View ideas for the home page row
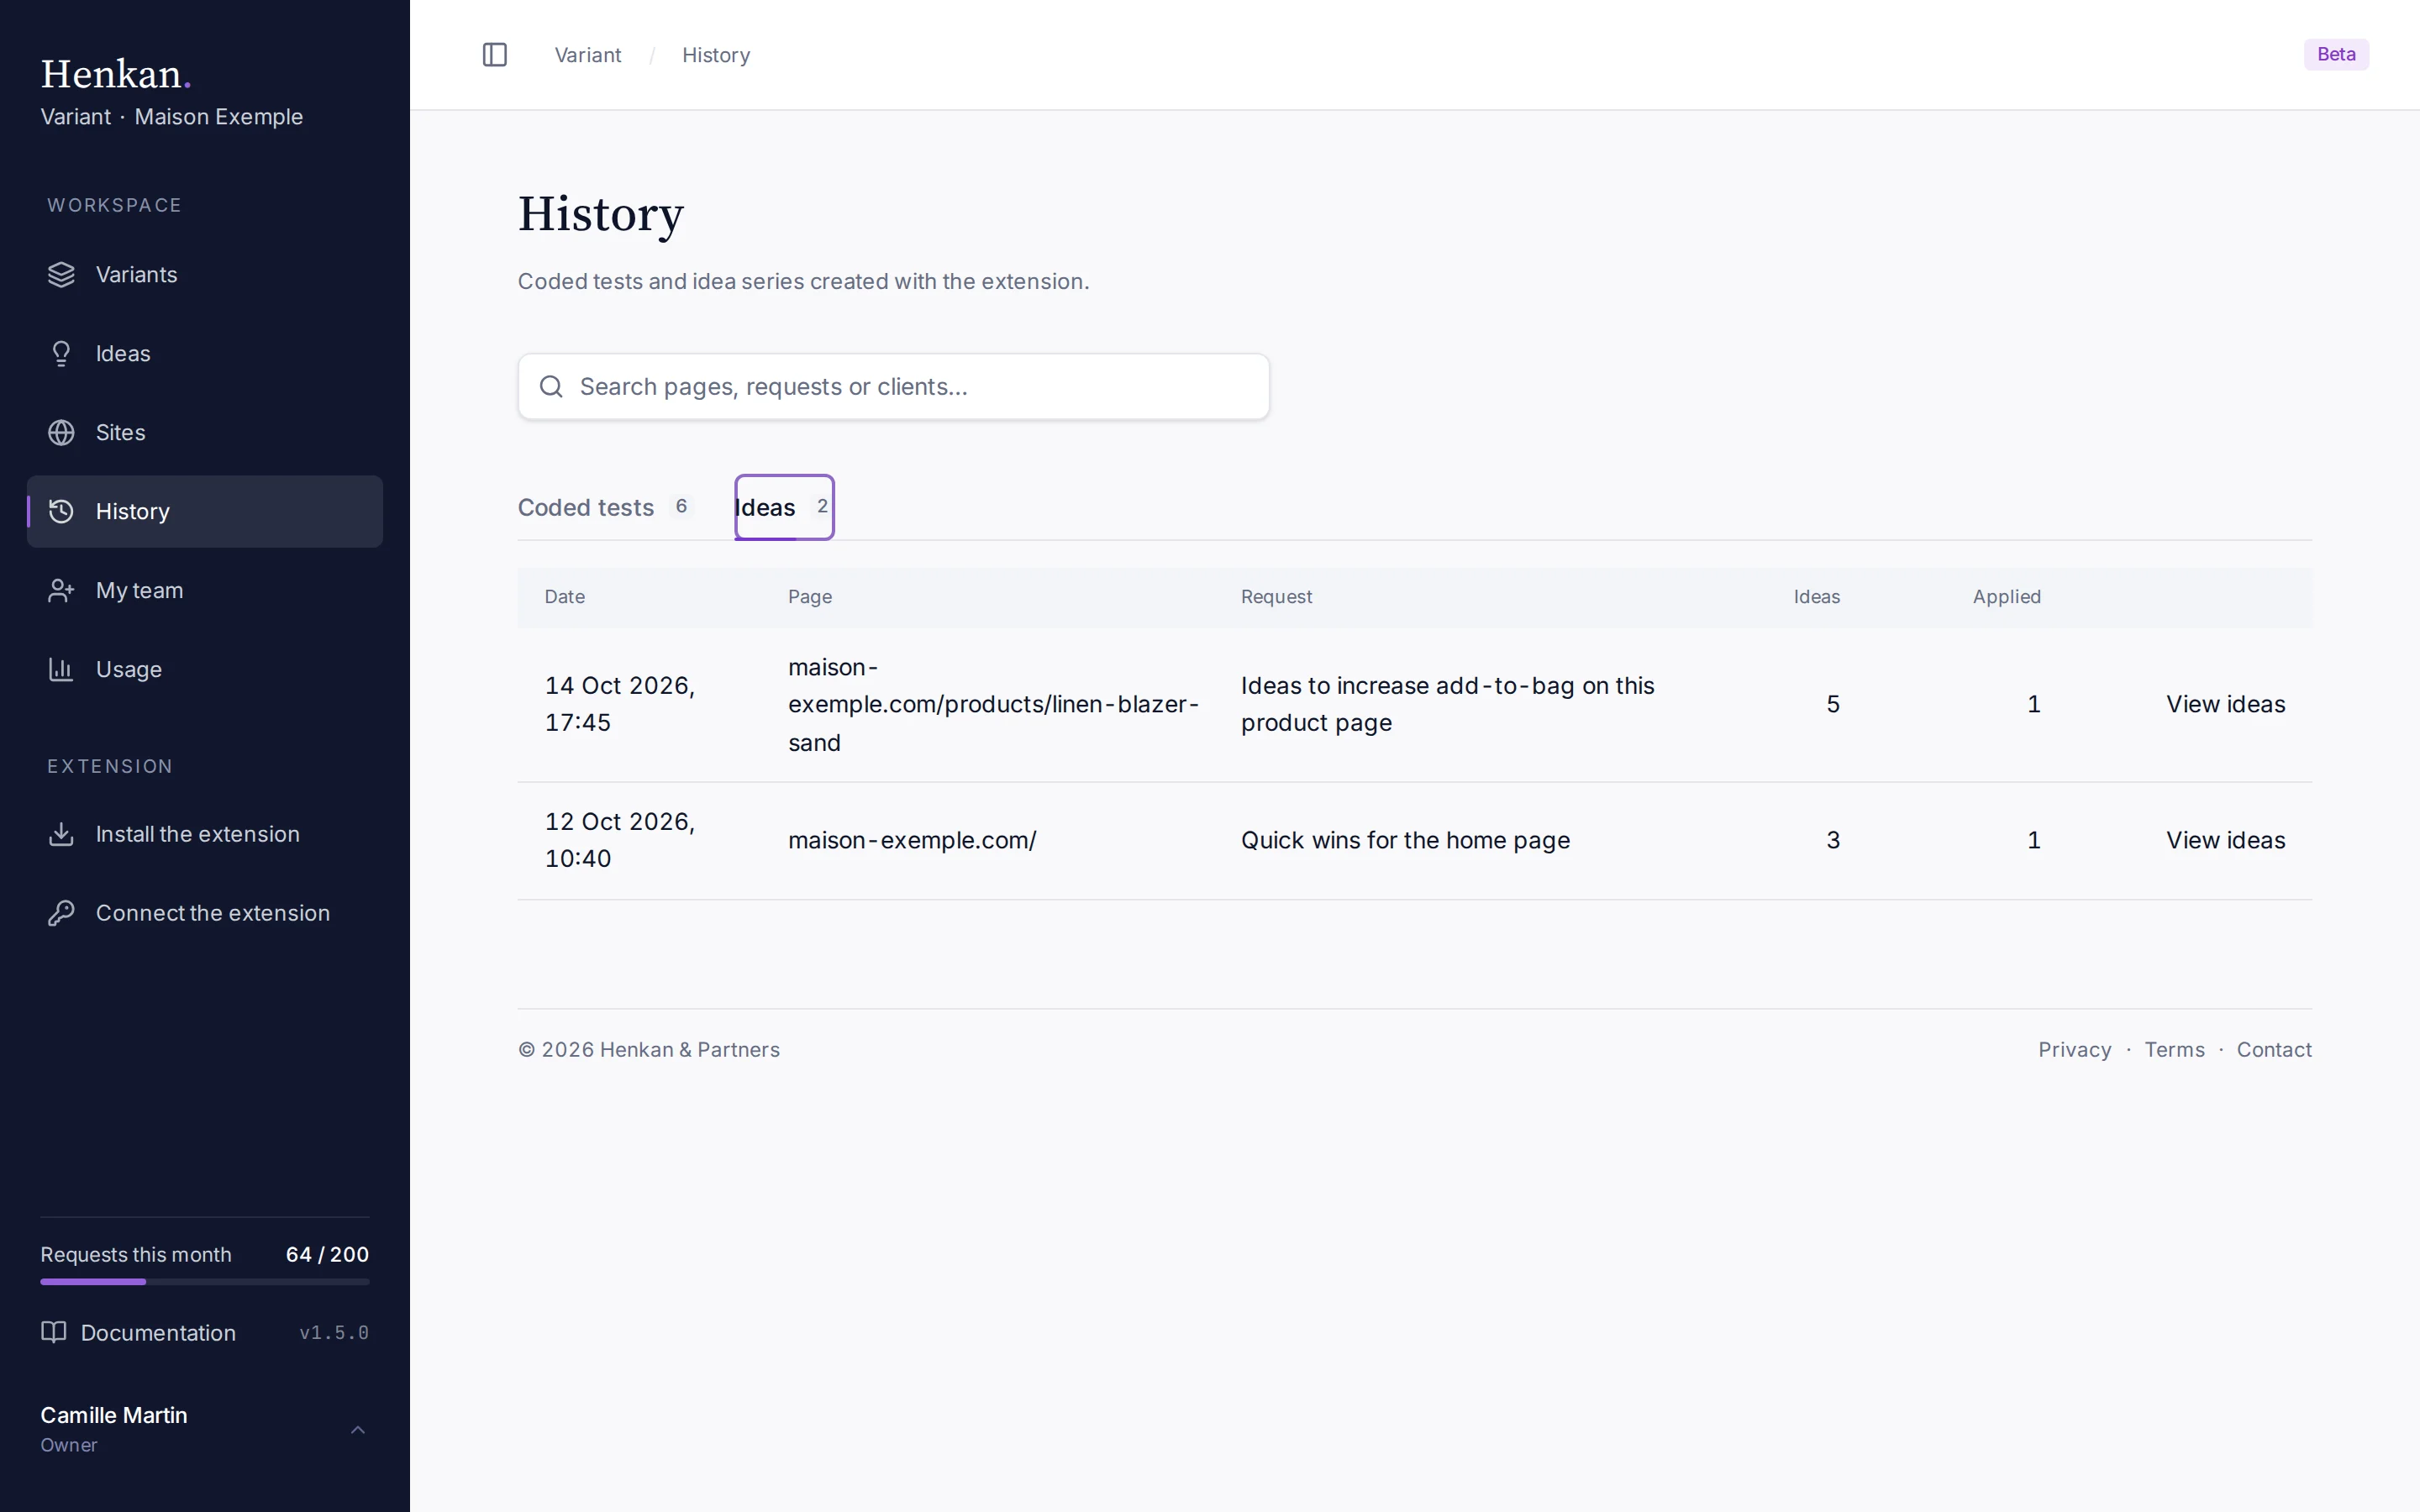Image resolution: width=2420 pixels, height=1512 pixels. pyautogui.click(x=2225, y=840)
